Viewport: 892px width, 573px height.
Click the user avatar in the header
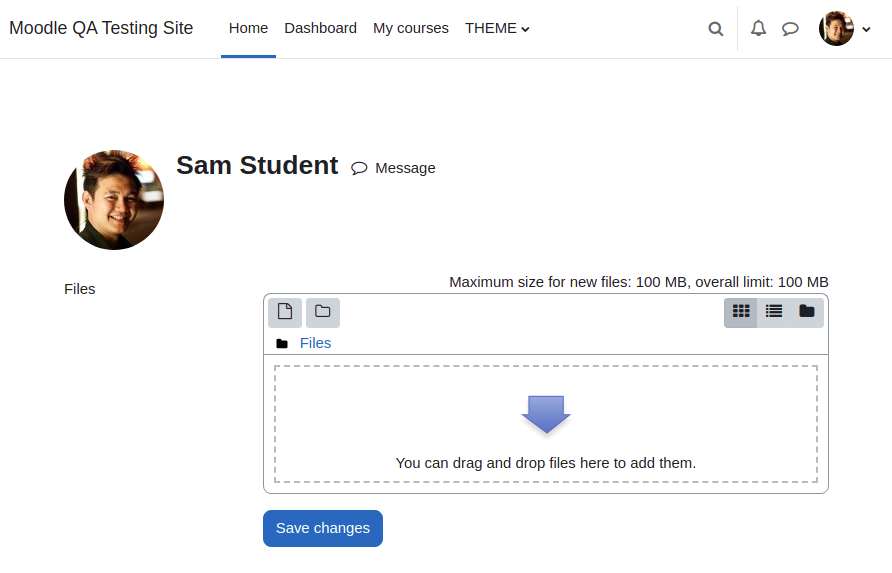tap(836, 28)
